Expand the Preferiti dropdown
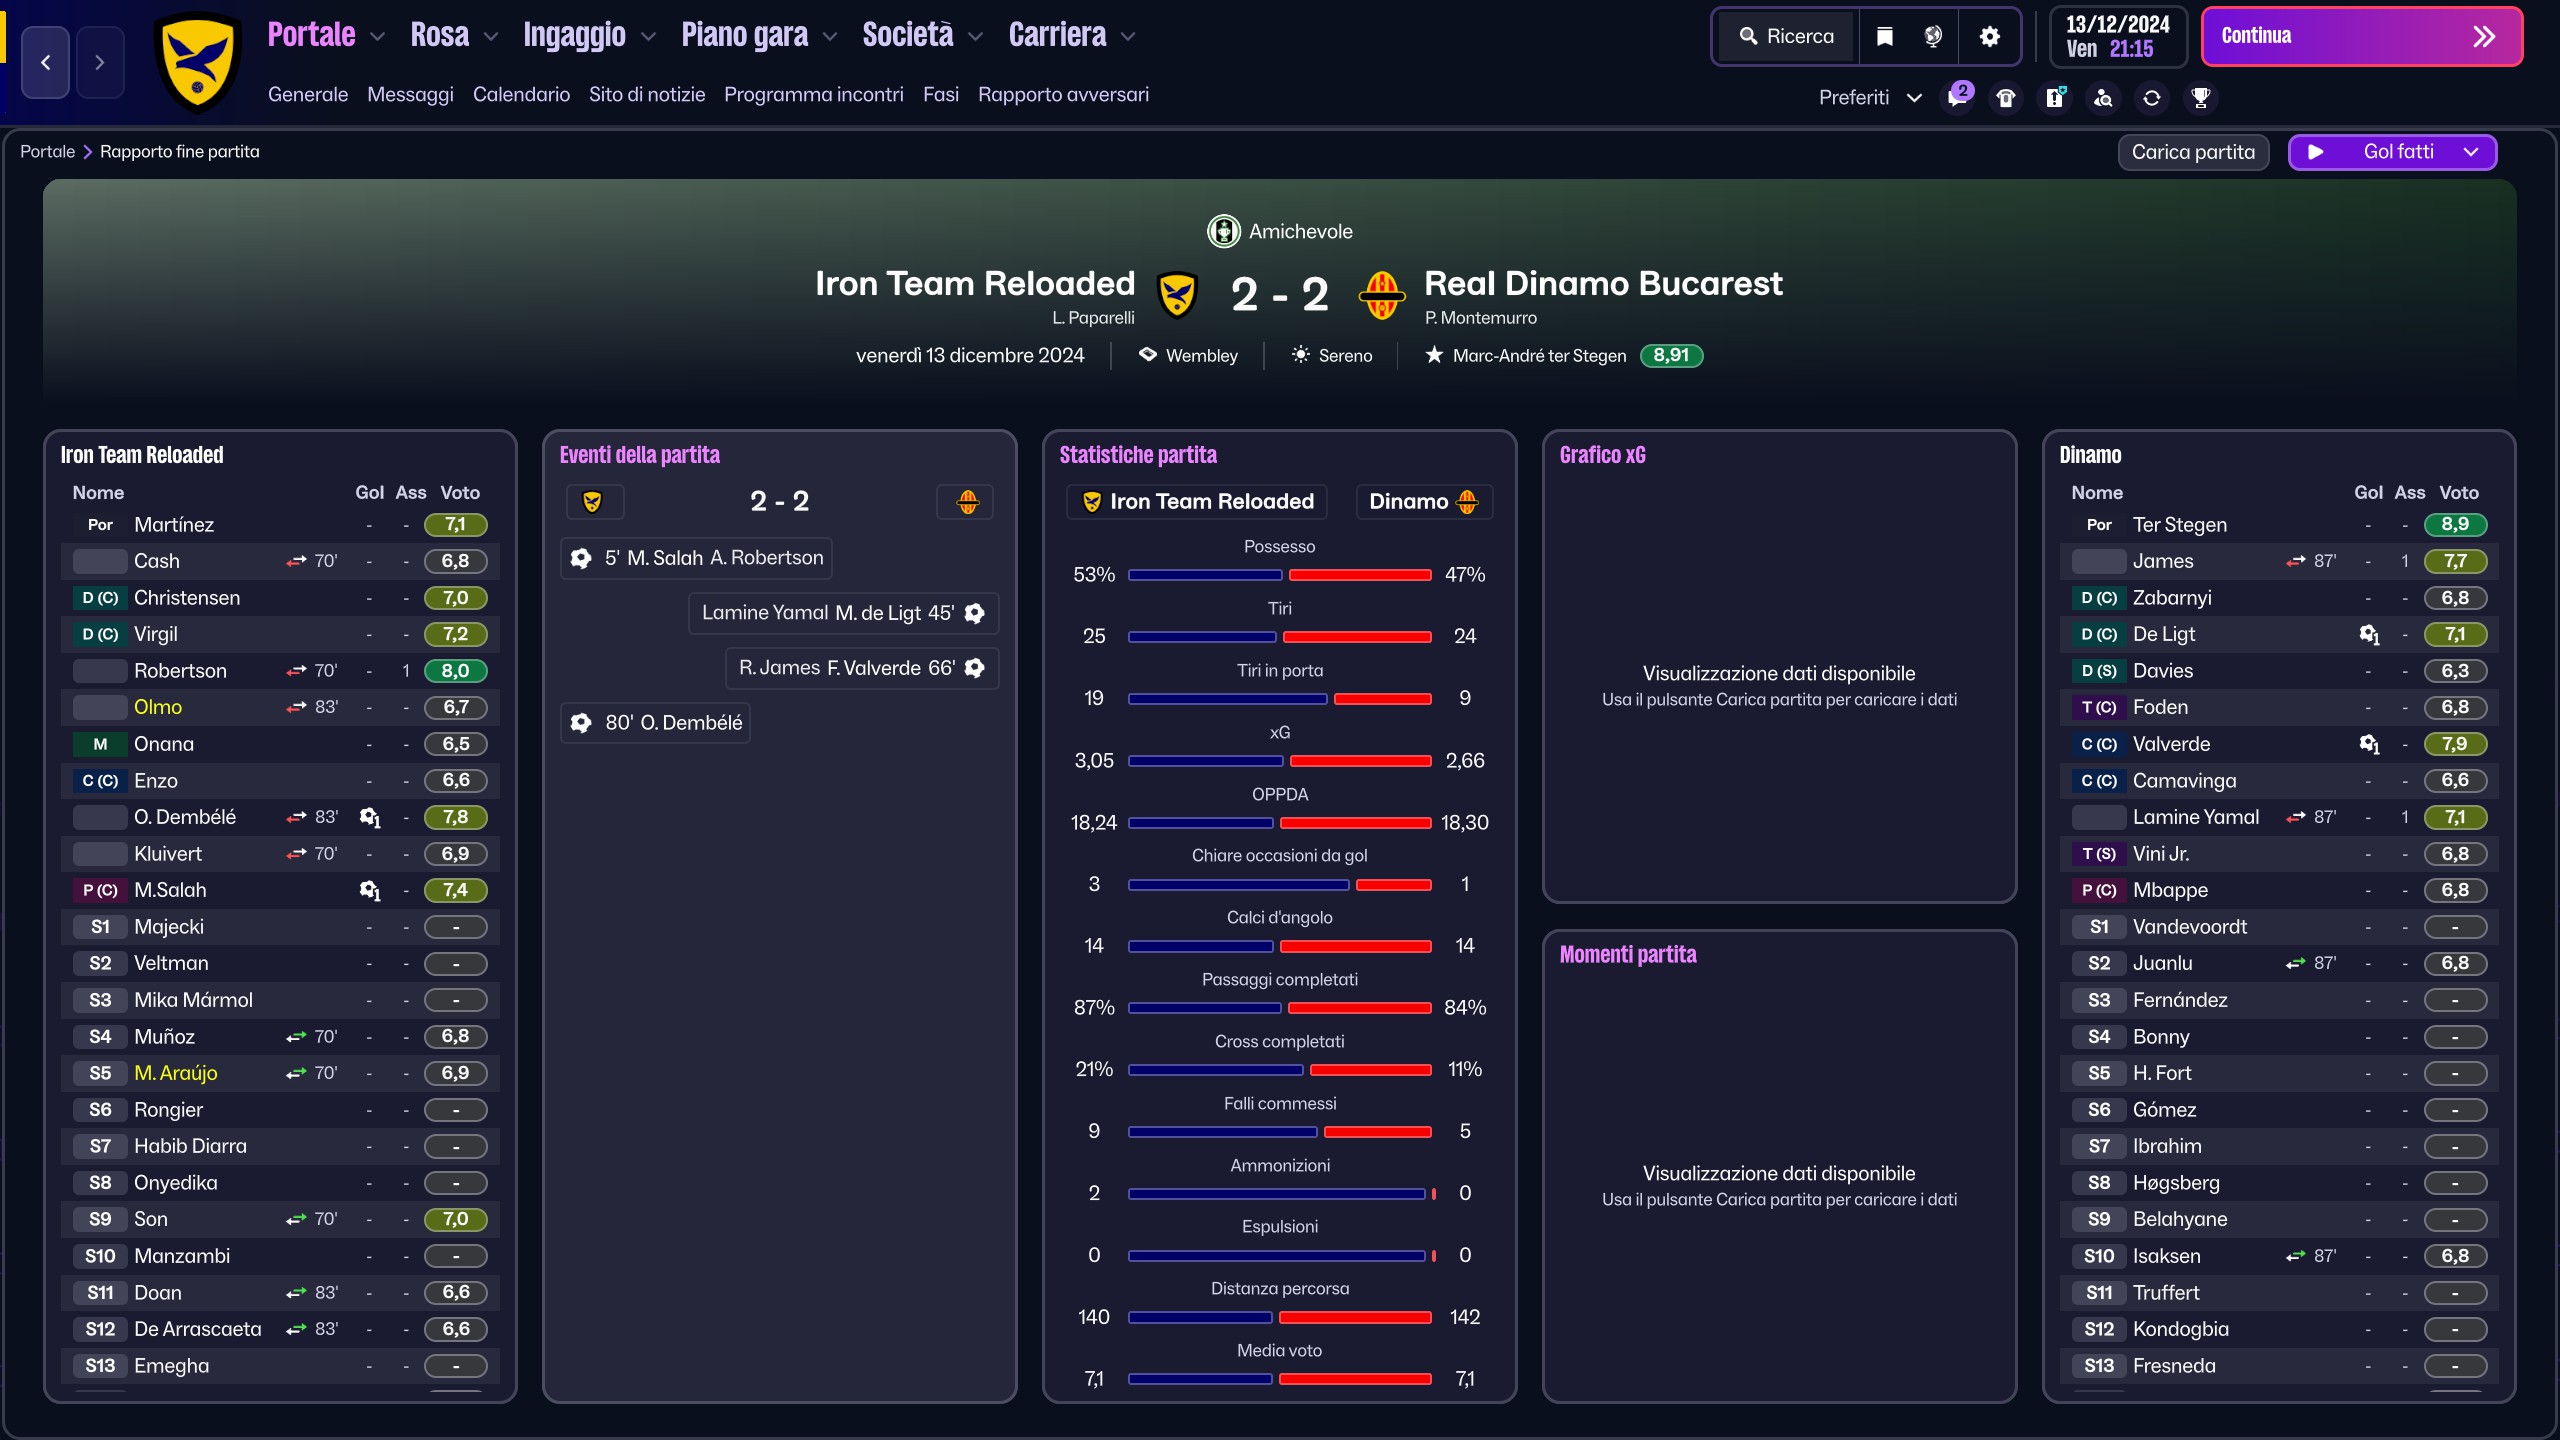Viewport: 2560px width, 1440px height. point(1869,97)
